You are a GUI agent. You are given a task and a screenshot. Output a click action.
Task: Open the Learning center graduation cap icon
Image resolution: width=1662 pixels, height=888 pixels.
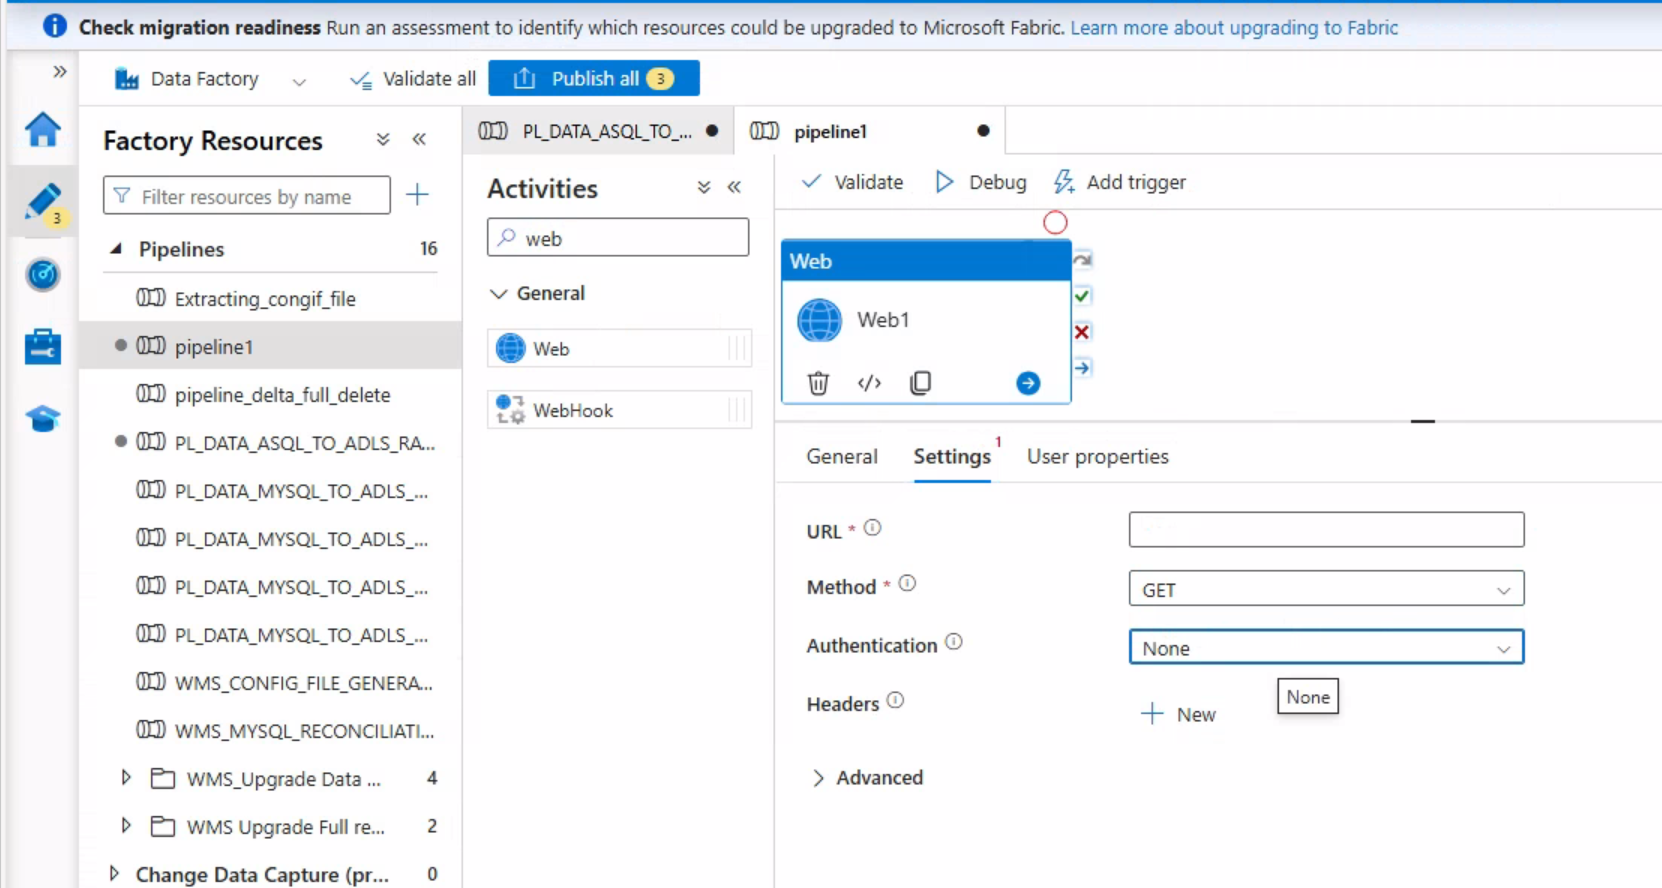click(x=43, y=418)
